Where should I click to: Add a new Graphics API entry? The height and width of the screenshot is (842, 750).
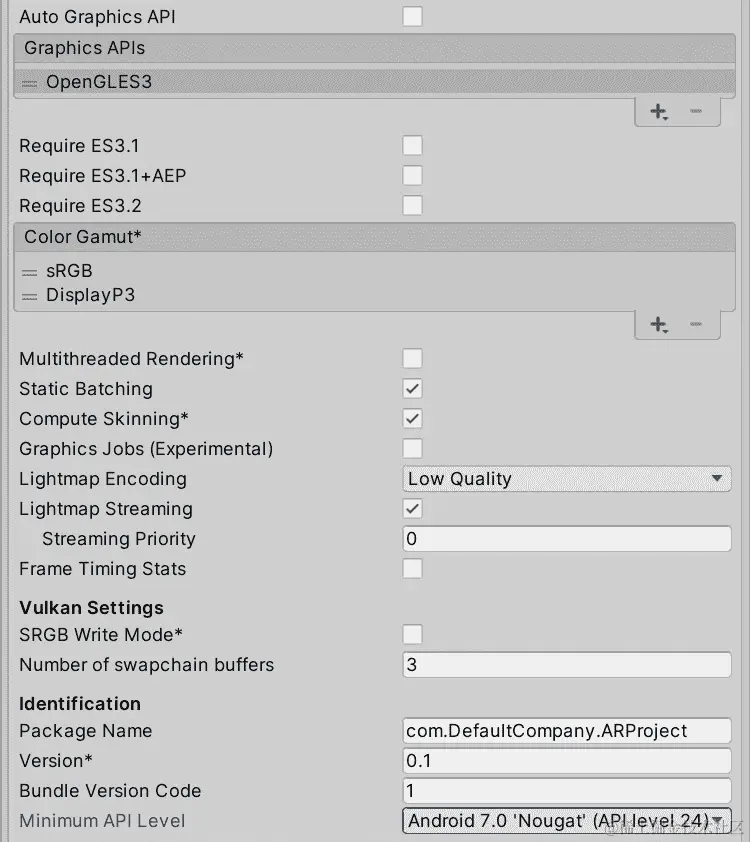tap(659, 111)
